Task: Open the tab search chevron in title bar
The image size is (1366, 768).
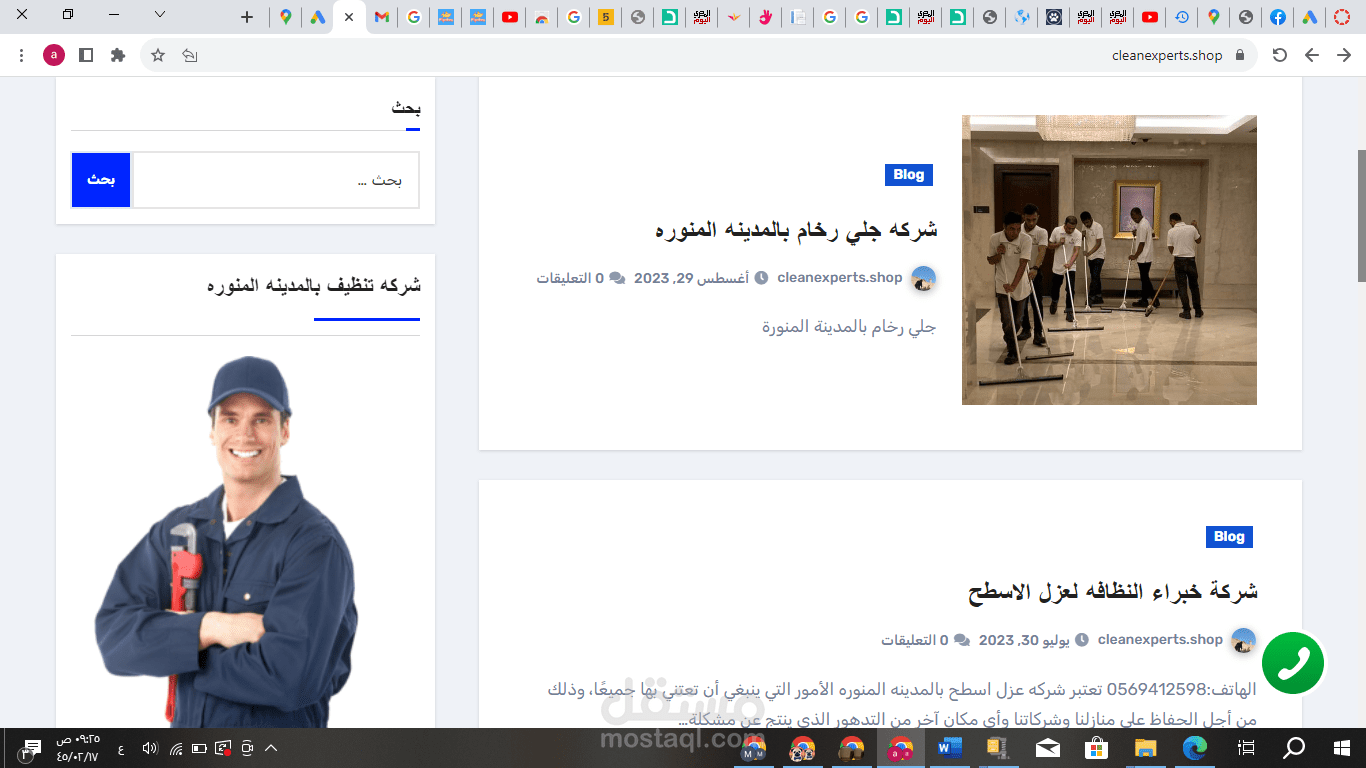Action: coord(159,14)
